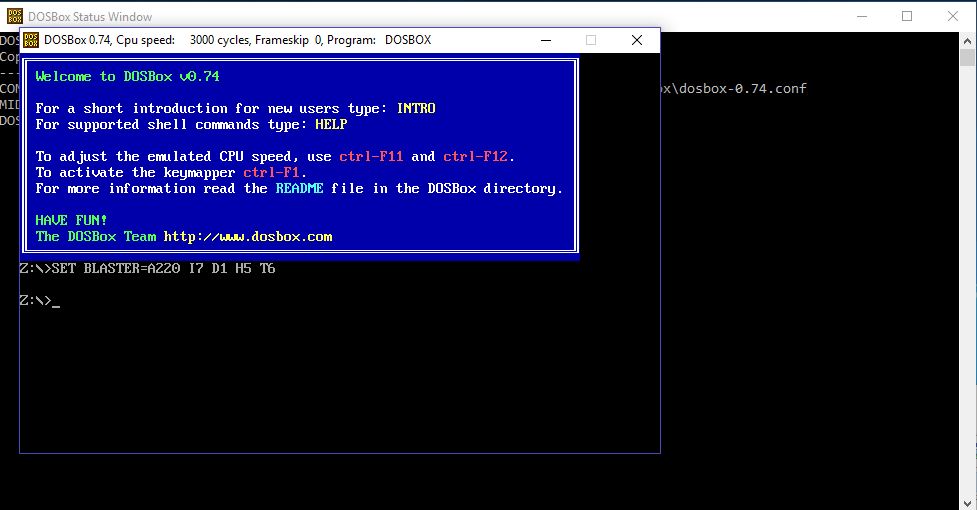Click the Z:\> command prompt cursor line
The image size is (977, 510).
(40, 301)
